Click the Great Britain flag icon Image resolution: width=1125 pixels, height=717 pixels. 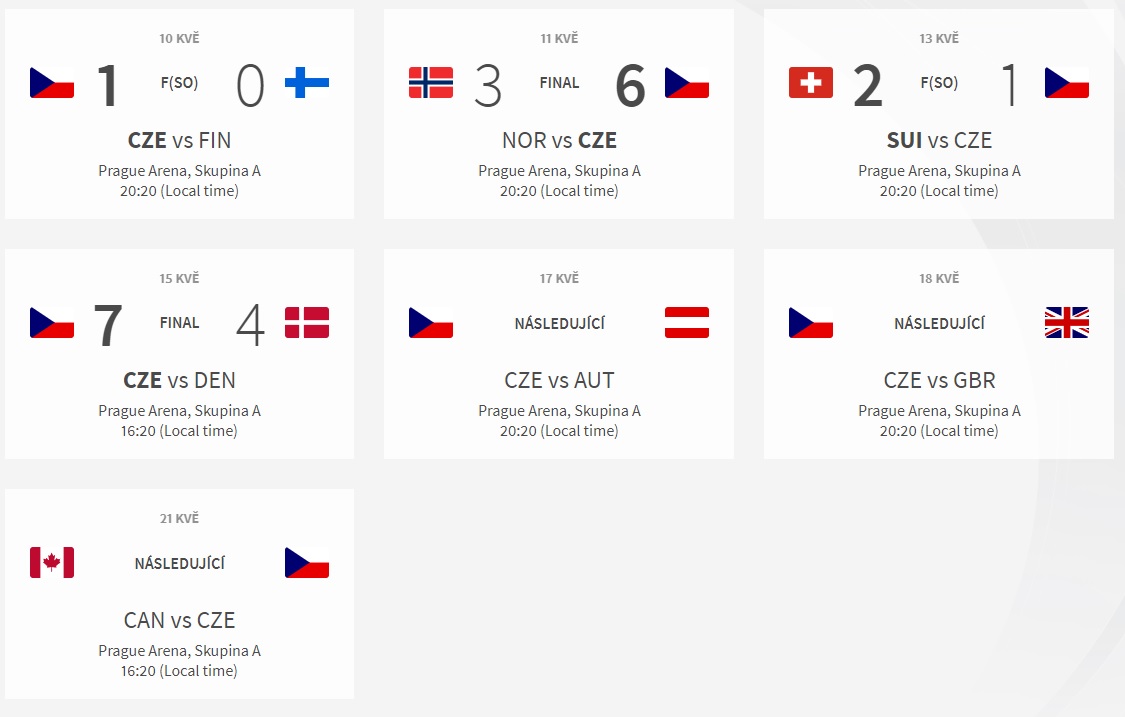pyautogui.click(x=1067, y=322)
